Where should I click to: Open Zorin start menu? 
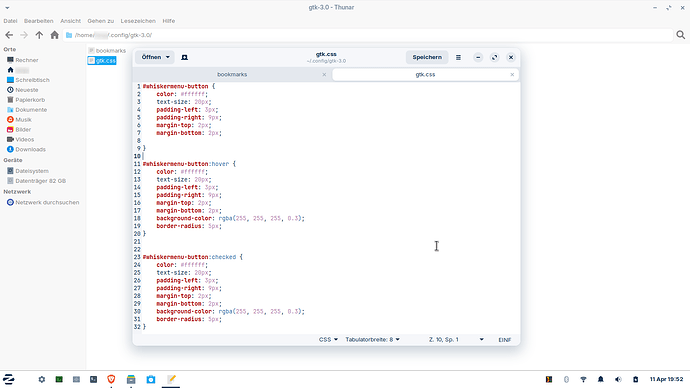point(8,379)
